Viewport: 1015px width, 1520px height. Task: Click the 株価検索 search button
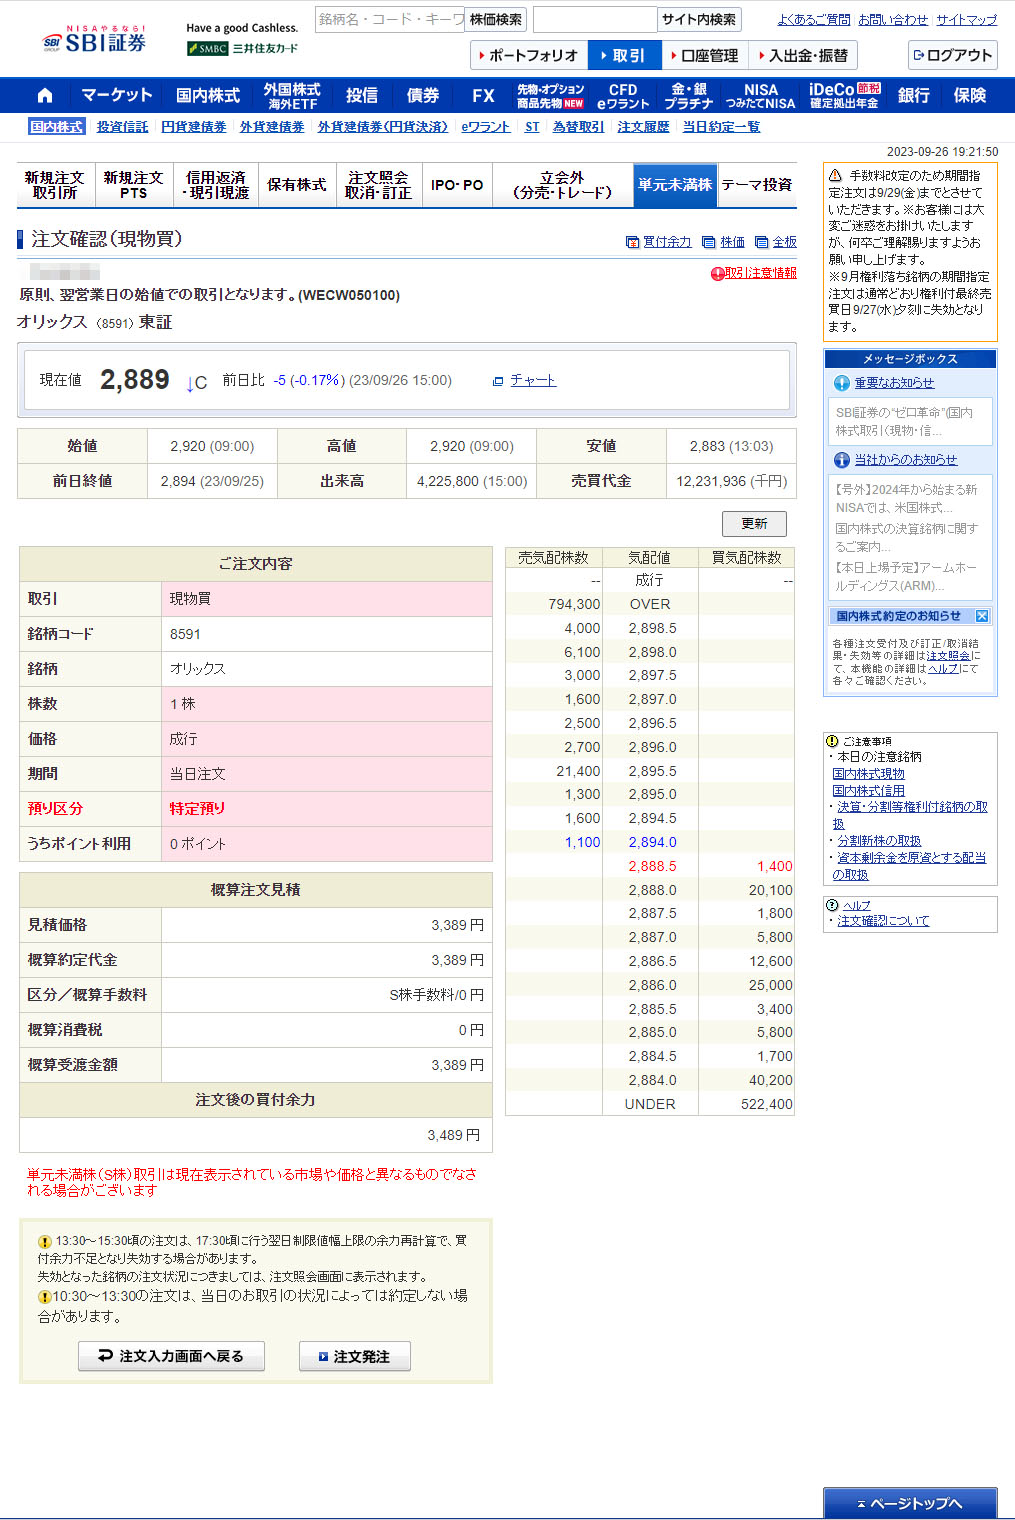(x=495, y=20)
